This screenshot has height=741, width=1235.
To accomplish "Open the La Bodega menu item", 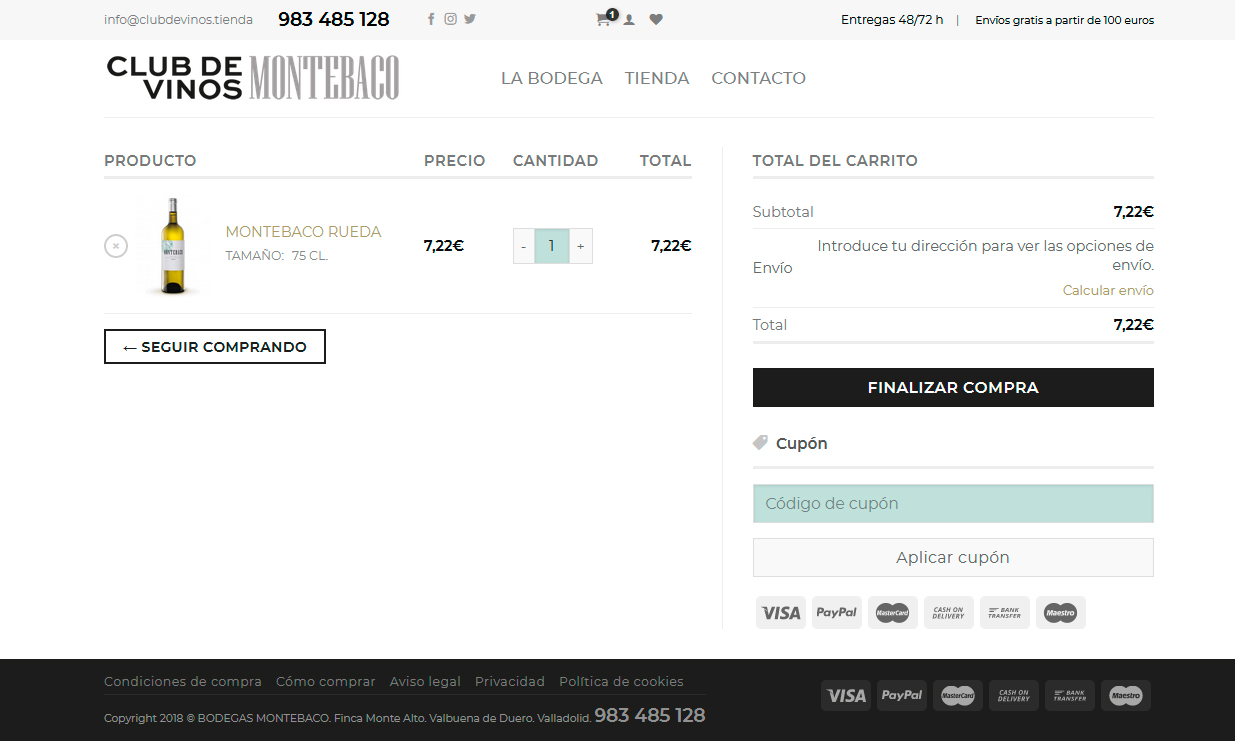I will tap(551, 78).
